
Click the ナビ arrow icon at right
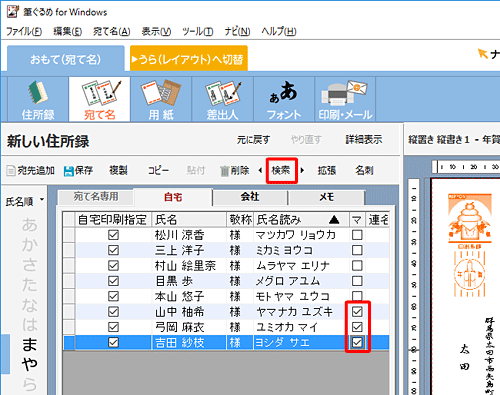(482, 53)
